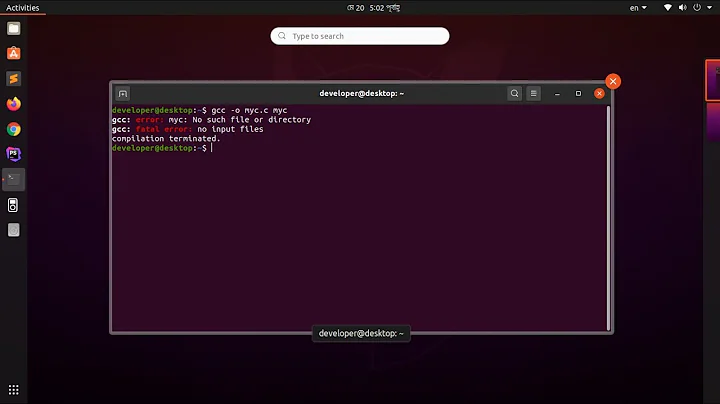
Task: Switch to the second workspace thumbnail
Action: 713,123
